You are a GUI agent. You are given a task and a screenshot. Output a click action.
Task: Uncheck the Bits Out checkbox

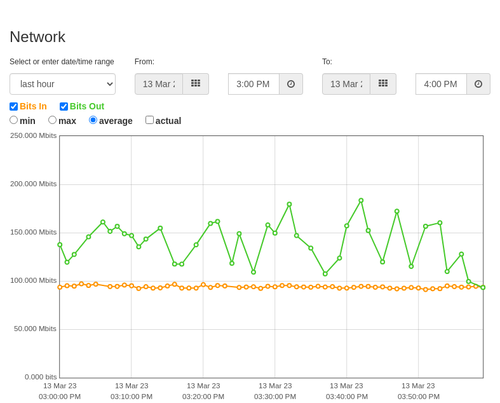click(64, 106)
